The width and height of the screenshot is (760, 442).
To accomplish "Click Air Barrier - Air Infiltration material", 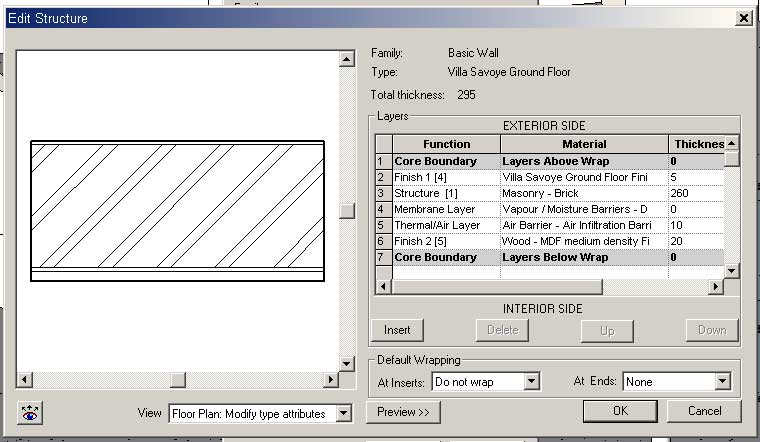I will pyautogui.click(x=584, y=225).
